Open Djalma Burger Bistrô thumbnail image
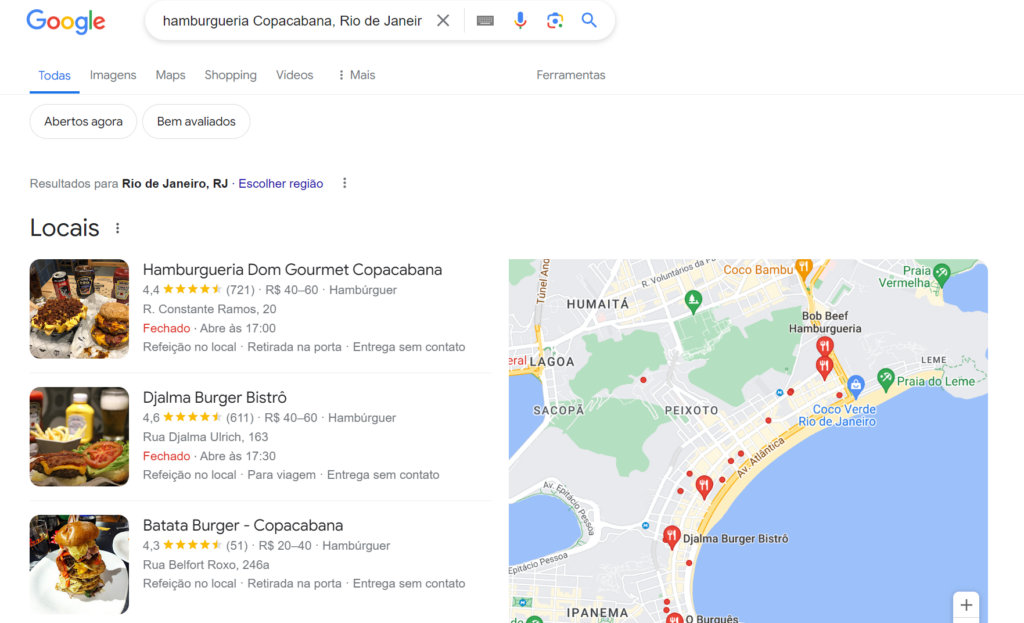The width and height of the screenshot is (1024, 623). click(x=79, y=437)
